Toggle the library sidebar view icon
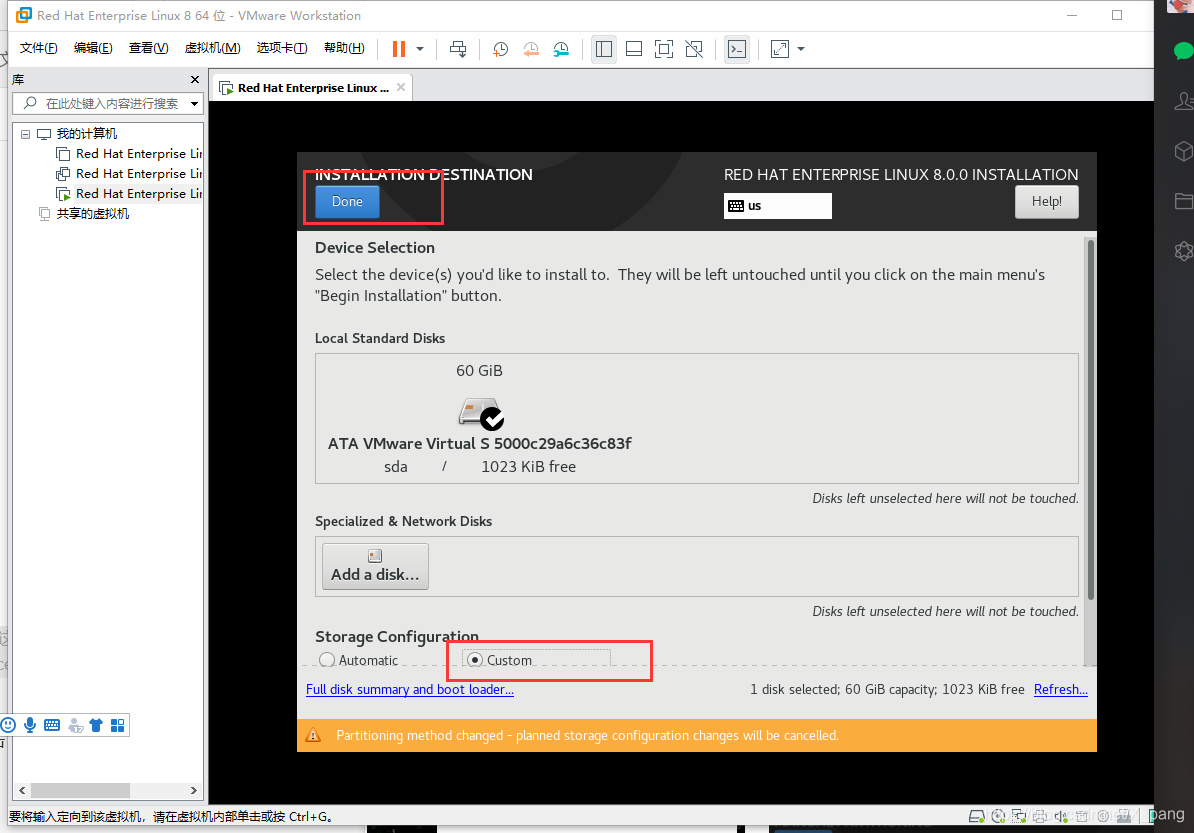This screenshot has width=1194, height=833. 604,49
